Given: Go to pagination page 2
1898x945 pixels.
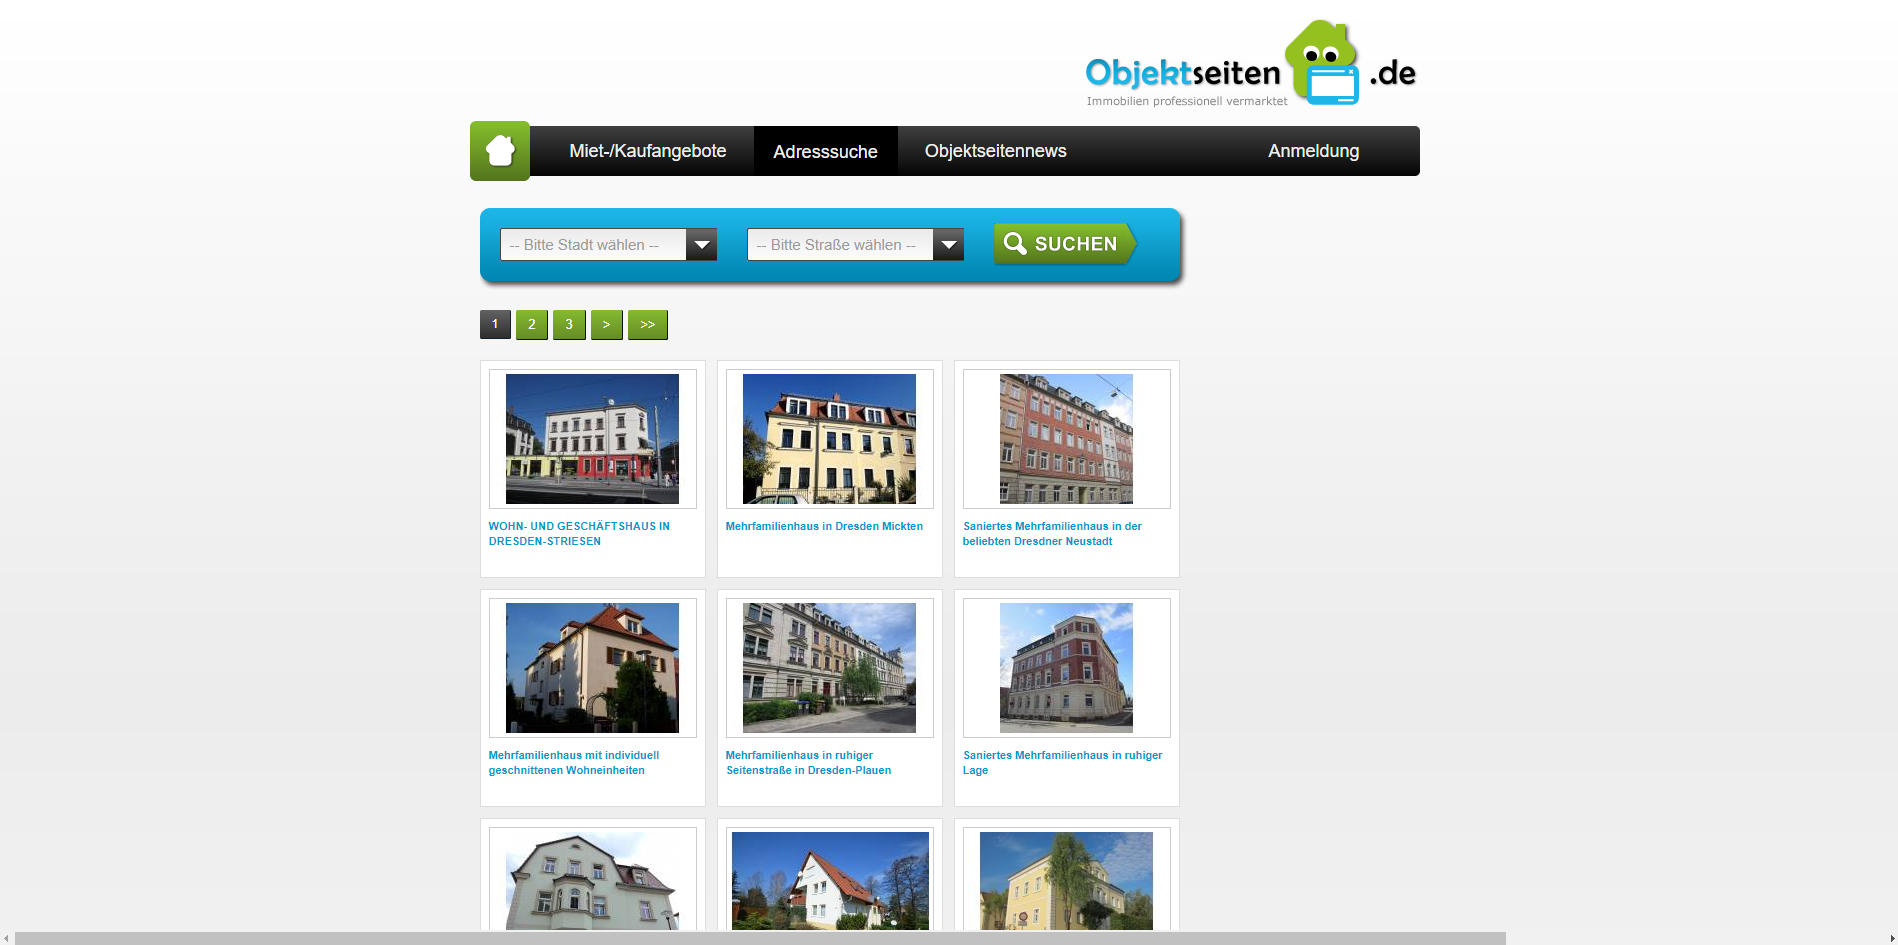Looking at the screenshot, I should [x=532, y=324].
